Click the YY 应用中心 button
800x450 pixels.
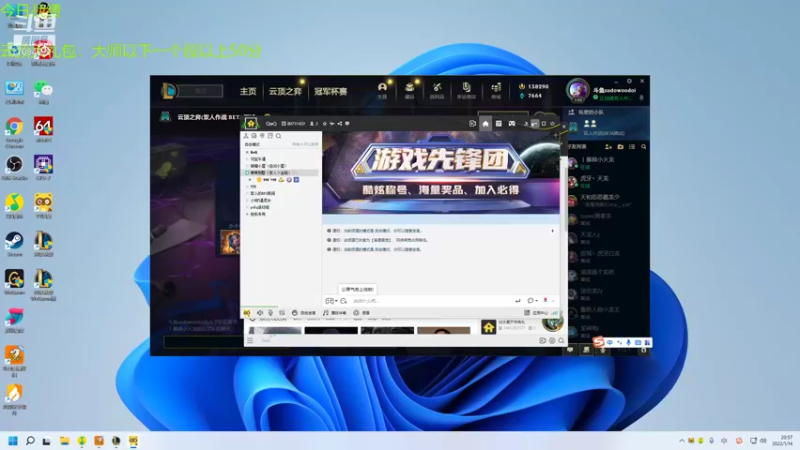point(536,313)
